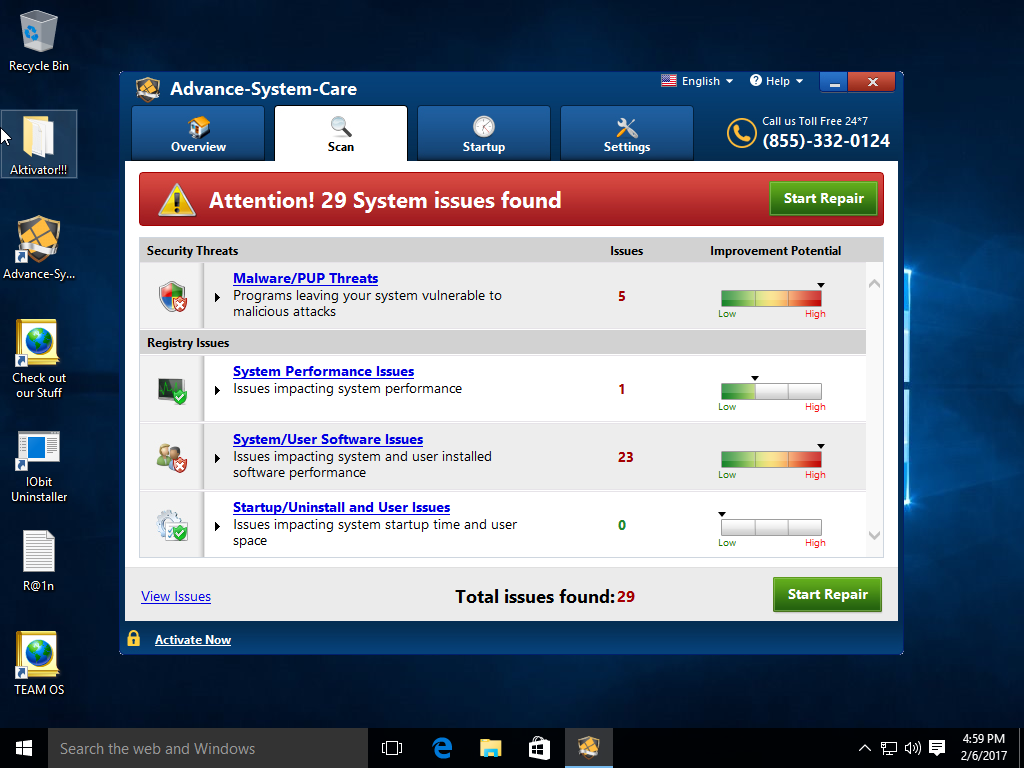The height and width of the screenshot is (768, 1024).
Task: Expand the Malware/PUP Threats row arrow
Action: point(217,297)
